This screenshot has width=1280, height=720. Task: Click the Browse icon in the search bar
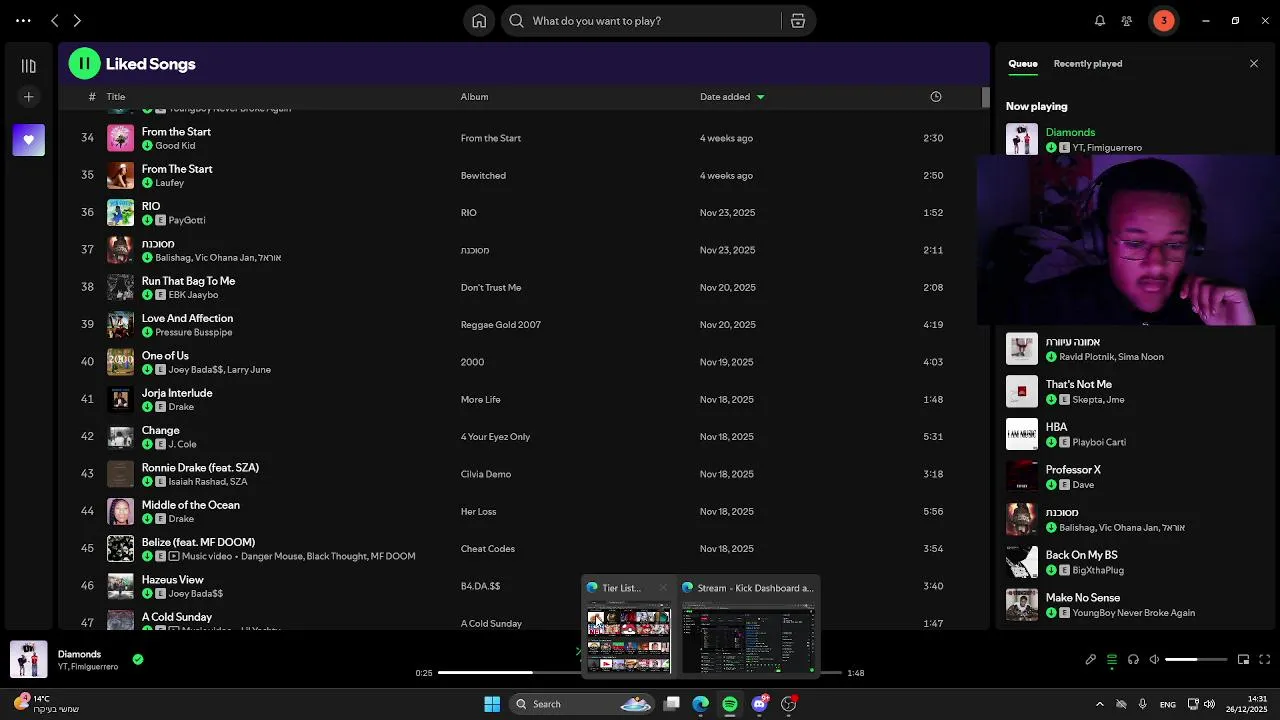pyautogui.click(x=798, y=21)
